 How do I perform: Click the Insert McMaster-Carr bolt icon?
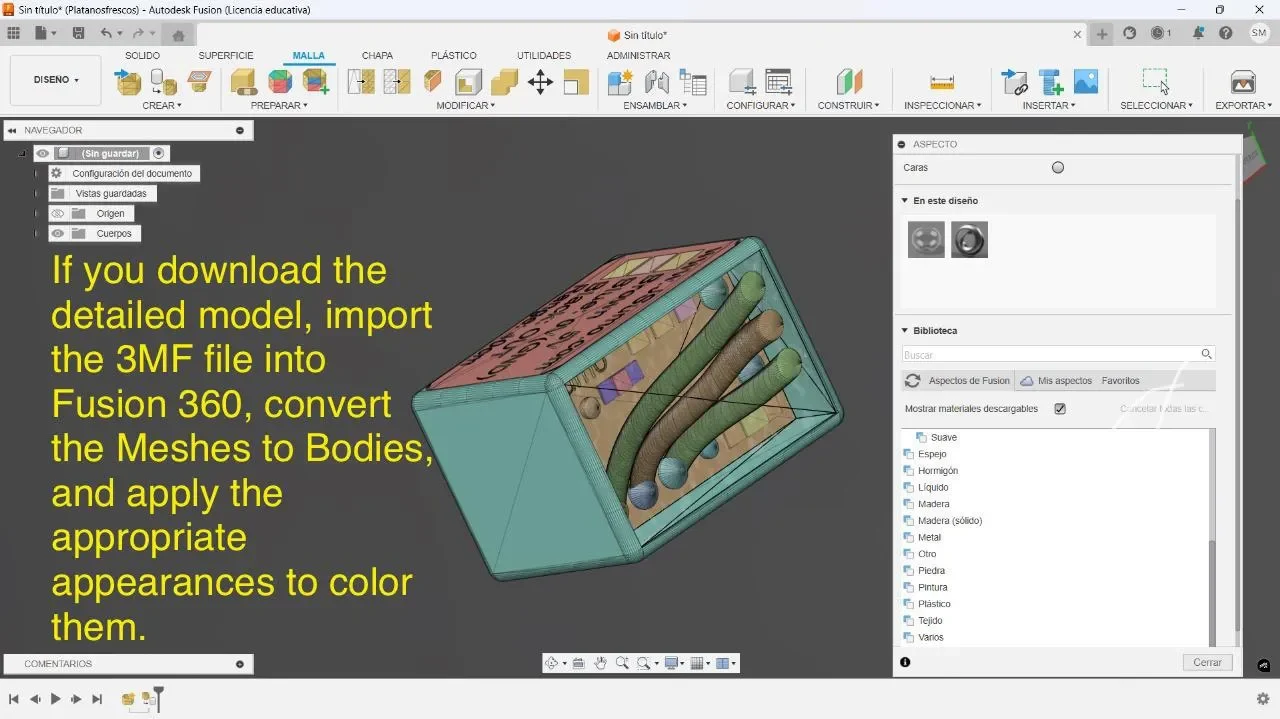[1050, 82]
